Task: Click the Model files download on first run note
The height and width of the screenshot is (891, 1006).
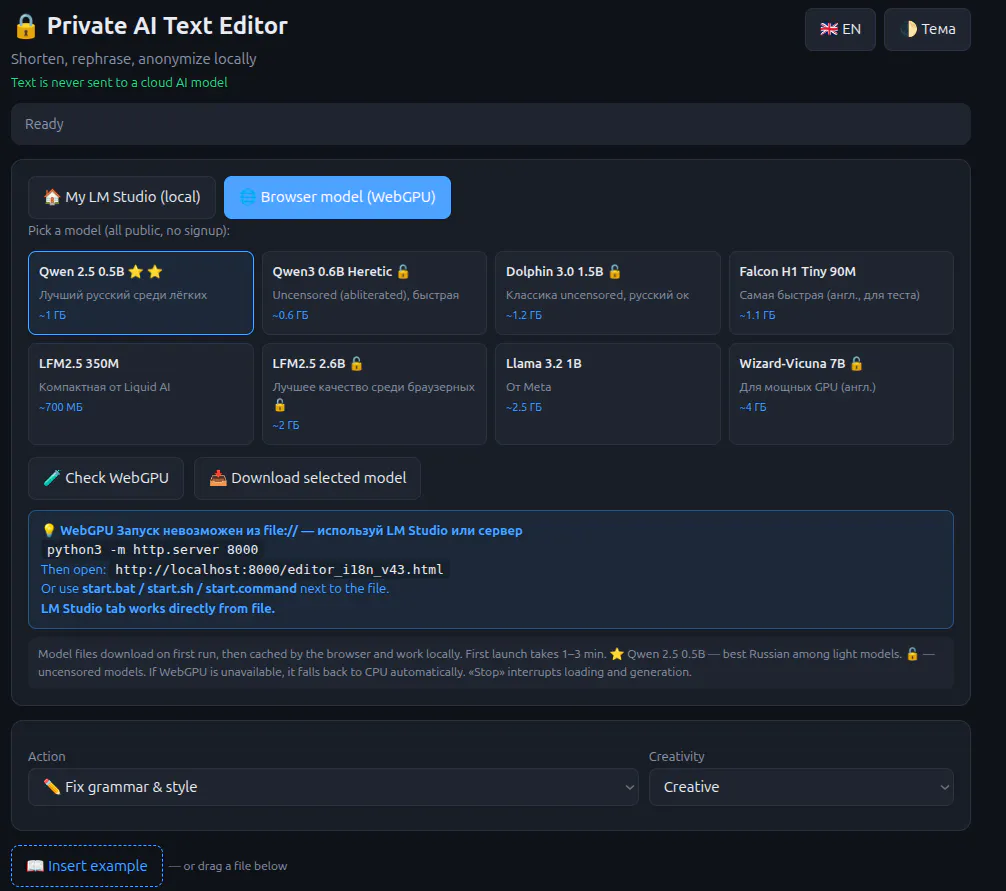Action: click(491, 663)
